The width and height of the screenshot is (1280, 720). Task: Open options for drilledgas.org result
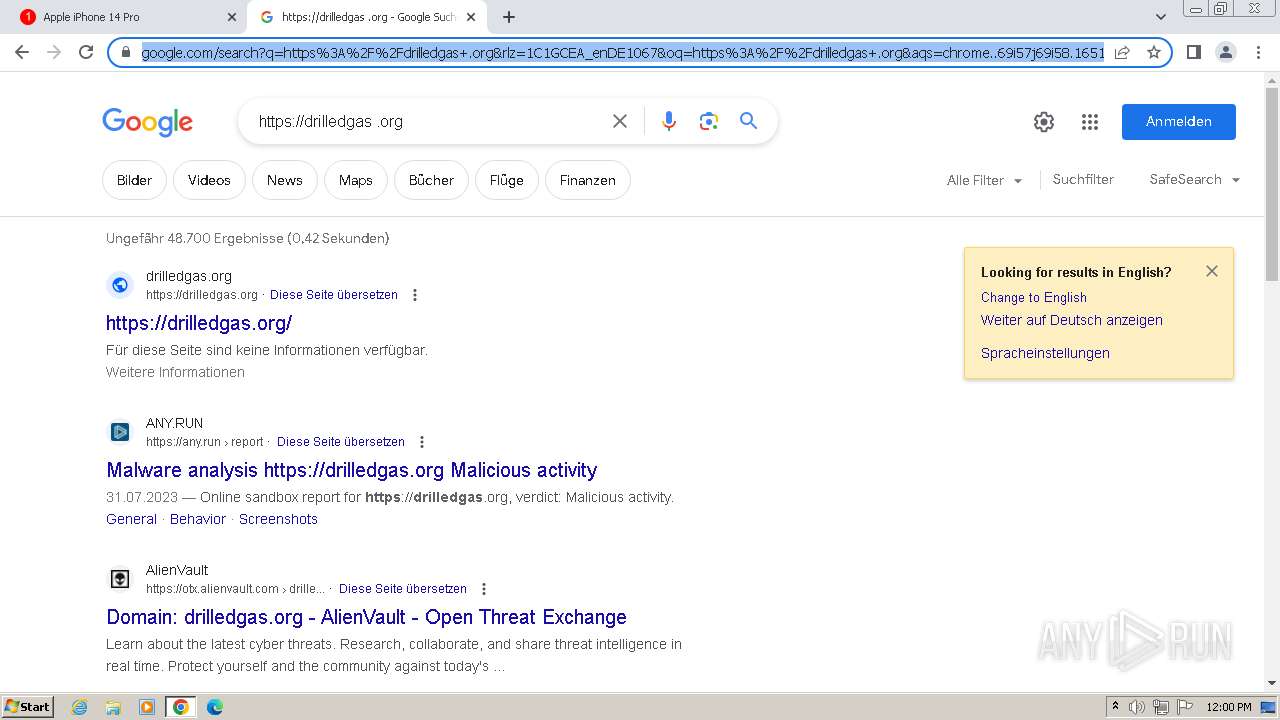coord(415,295)
